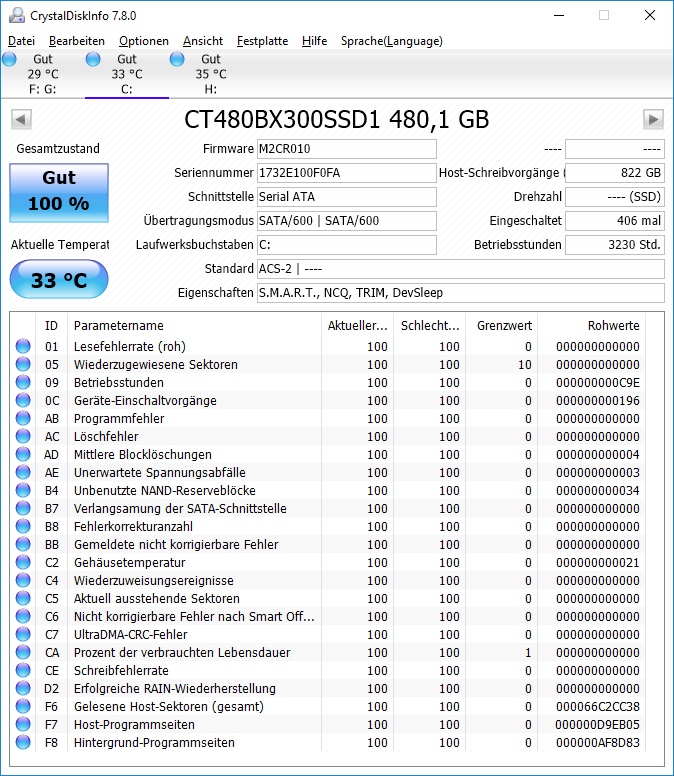Screen dimensions: 674x776
Task: Click the Parametername column header
Action: click(194, 326)
